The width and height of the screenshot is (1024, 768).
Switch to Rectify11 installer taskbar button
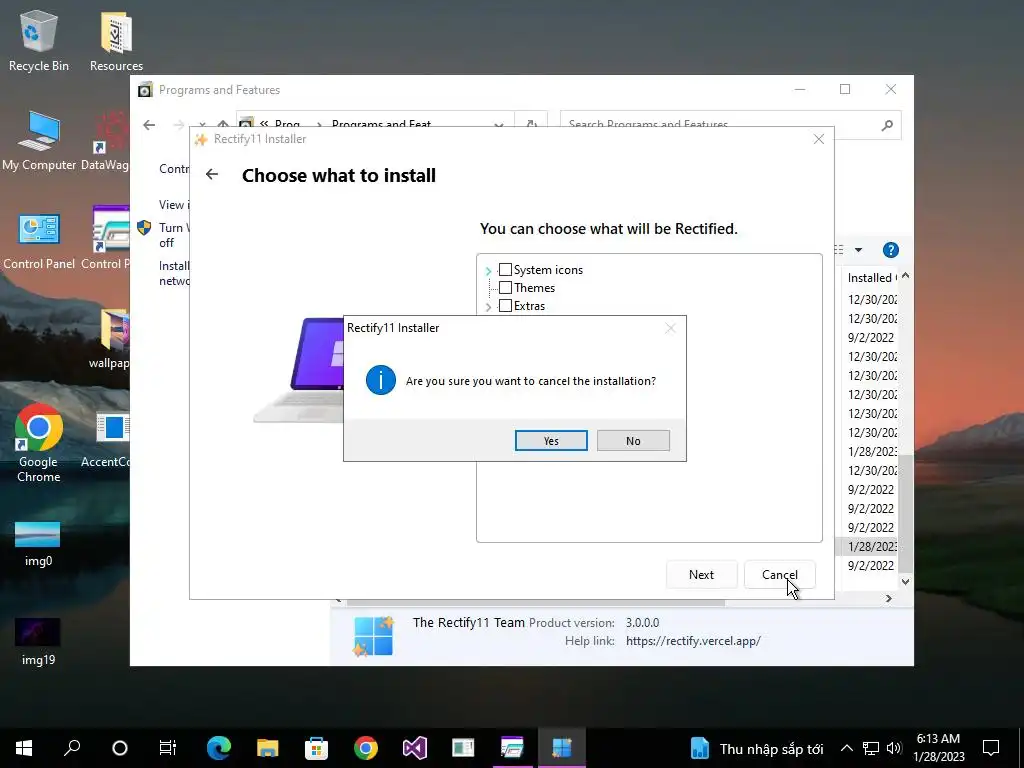coord(562,748)
